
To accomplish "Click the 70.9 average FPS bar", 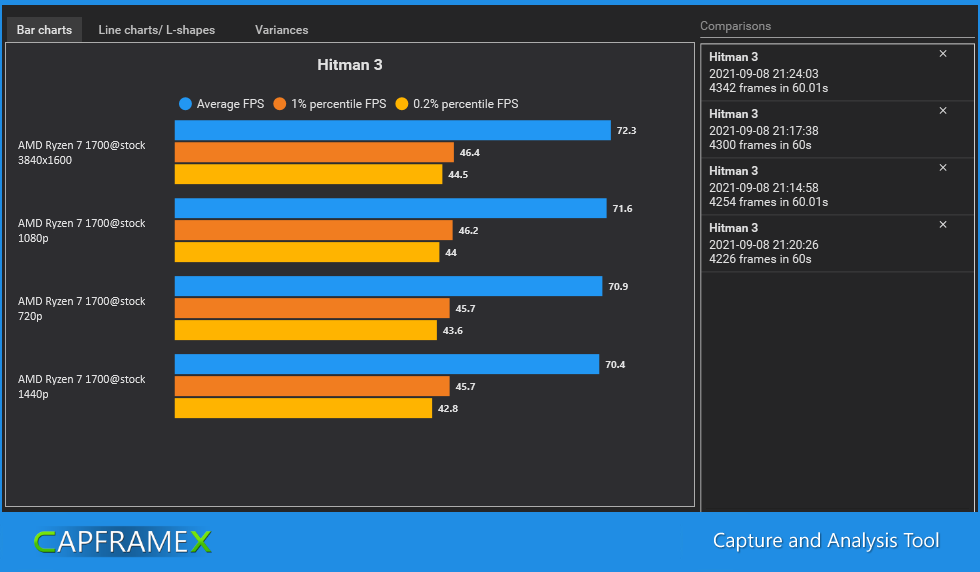I will click(388, 286).
